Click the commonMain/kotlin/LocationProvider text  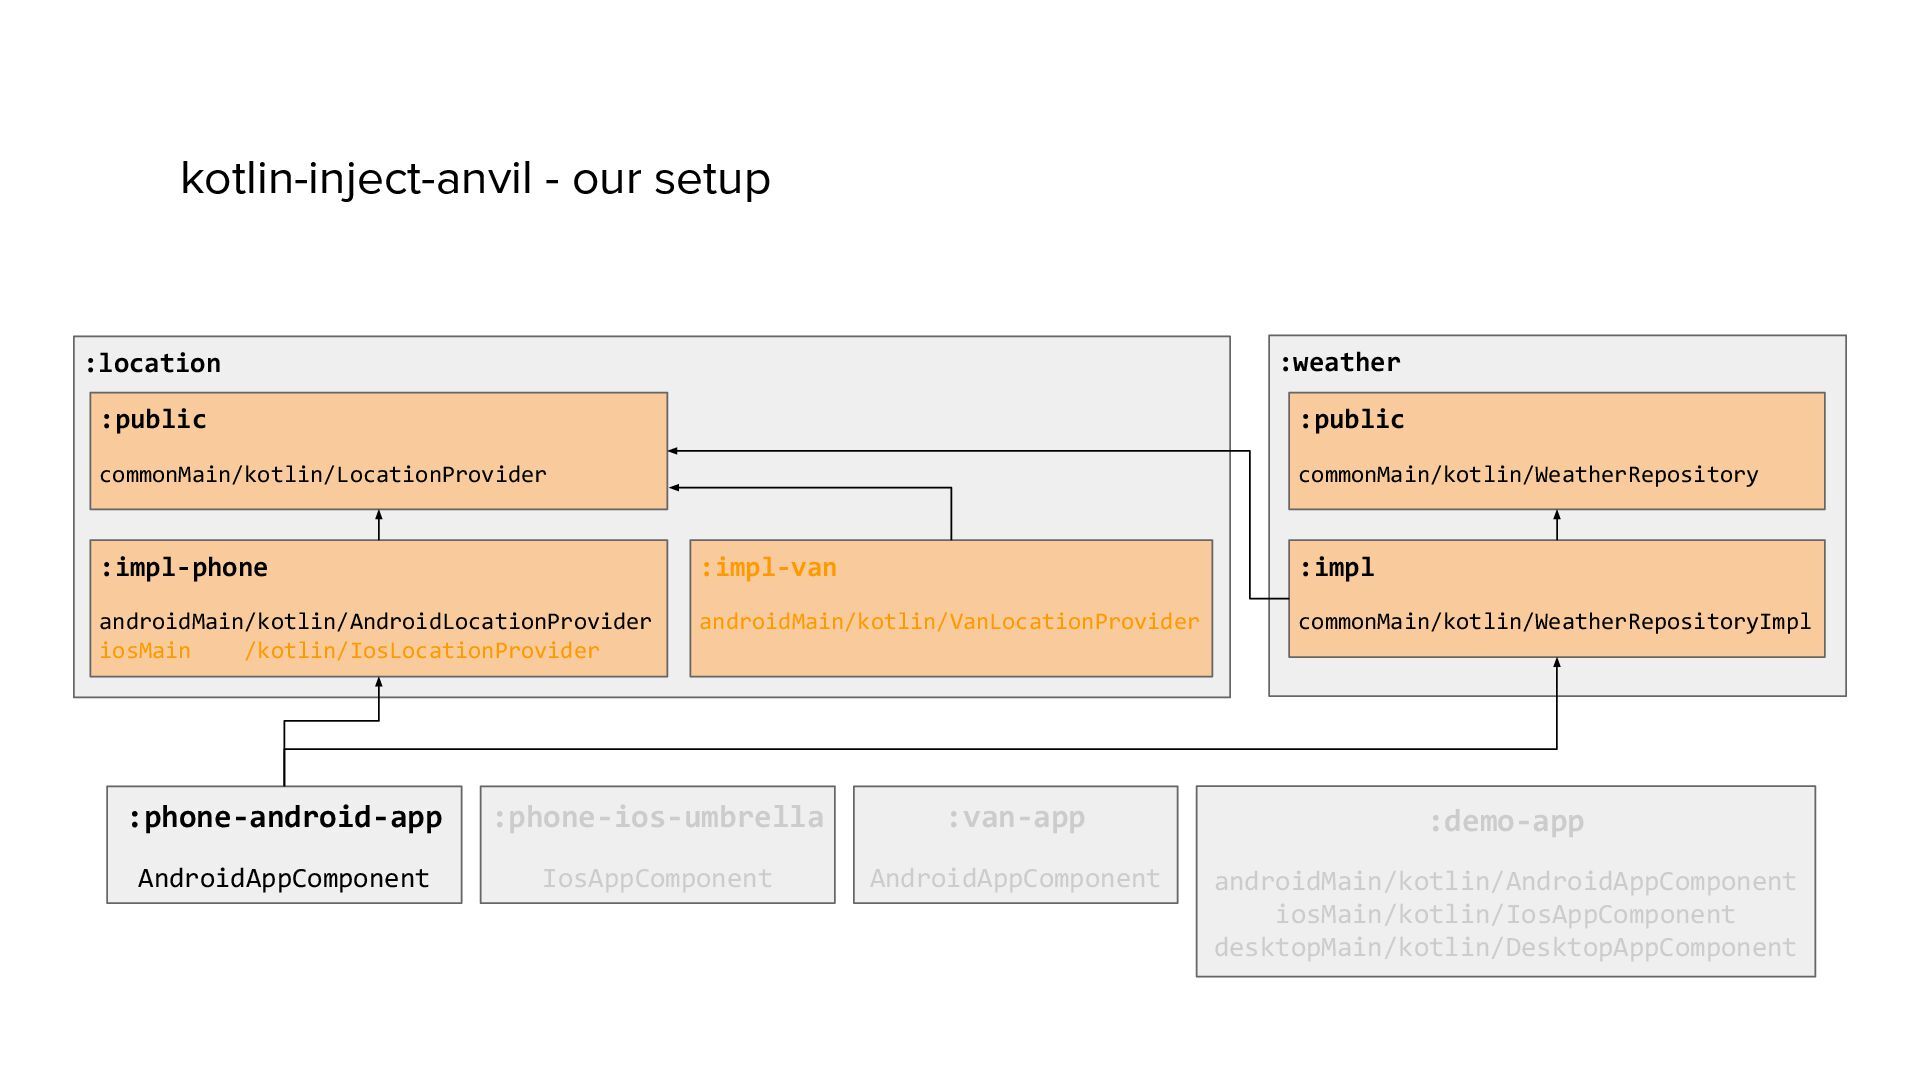pos(323,474)
